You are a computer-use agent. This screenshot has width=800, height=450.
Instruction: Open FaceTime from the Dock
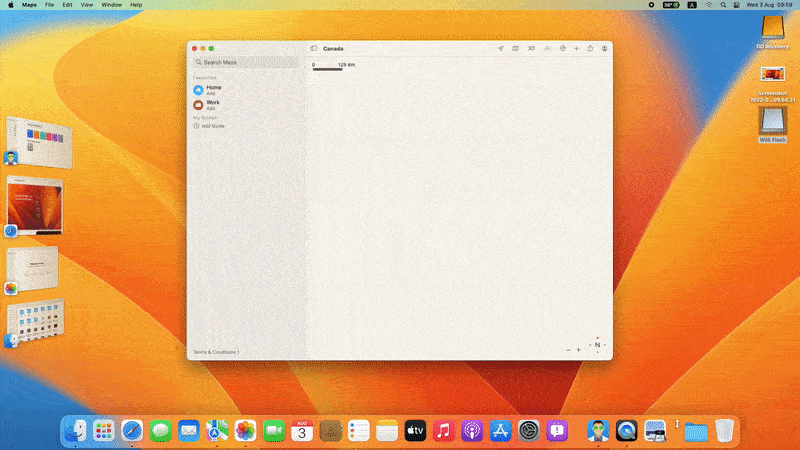click(274, 431)
